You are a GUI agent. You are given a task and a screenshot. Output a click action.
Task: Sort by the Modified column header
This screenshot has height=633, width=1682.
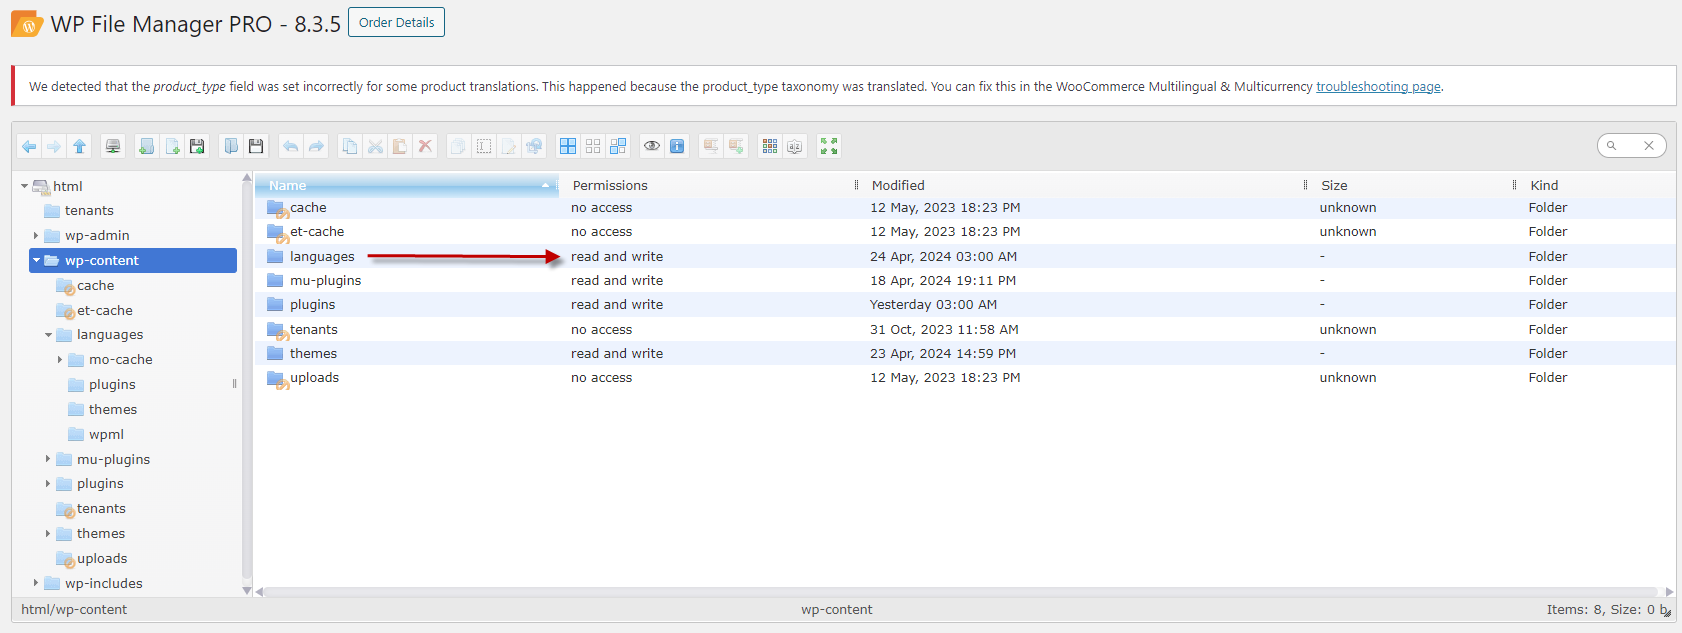[x=1081, y=185]
